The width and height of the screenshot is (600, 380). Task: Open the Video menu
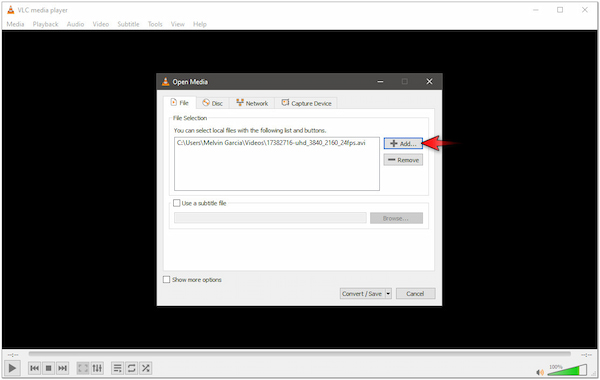click(x=101, y=24)
